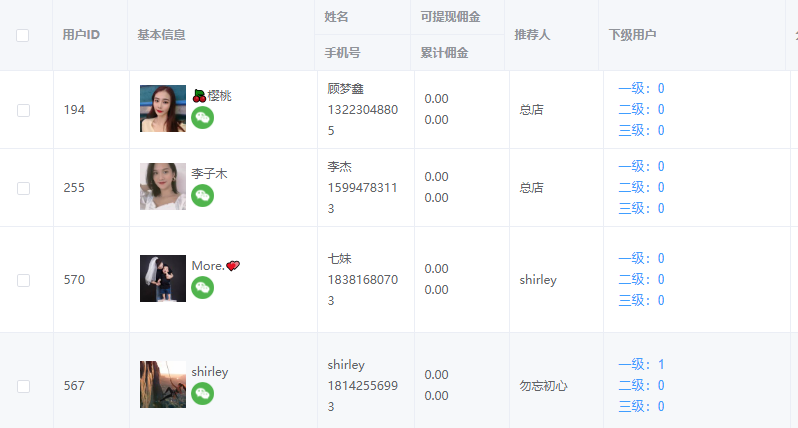Tick the checkbox for user 567
The image size is (798, 428).
23,386
